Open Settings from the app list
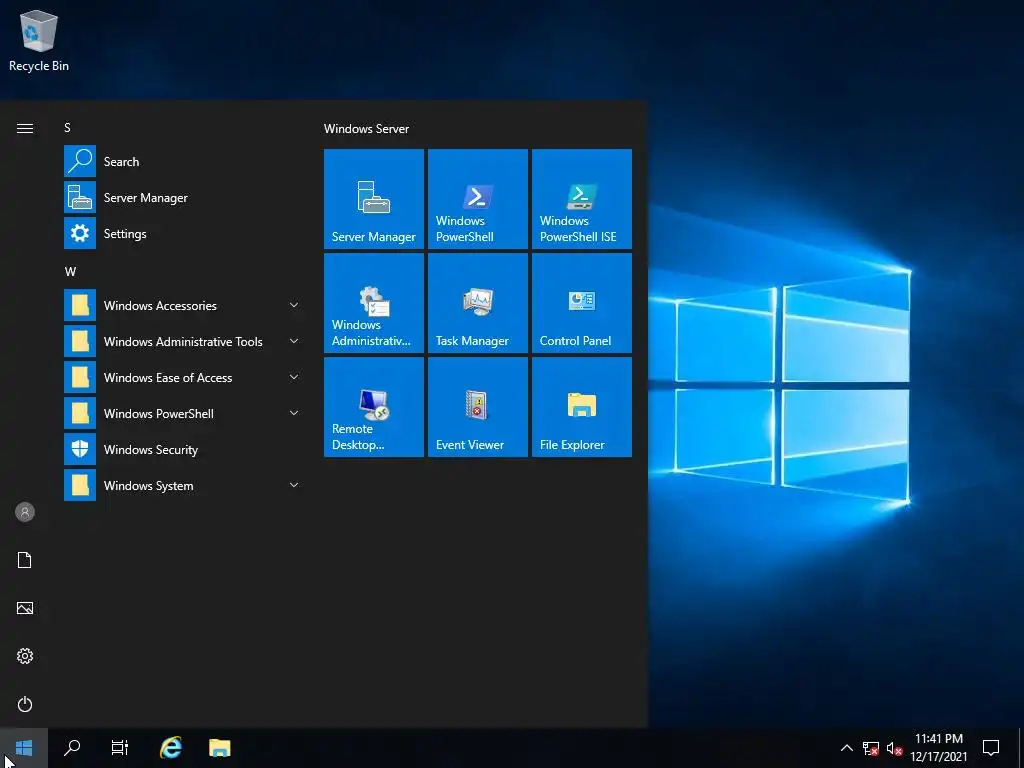The image size is (1024, 768). coord(183,233)
